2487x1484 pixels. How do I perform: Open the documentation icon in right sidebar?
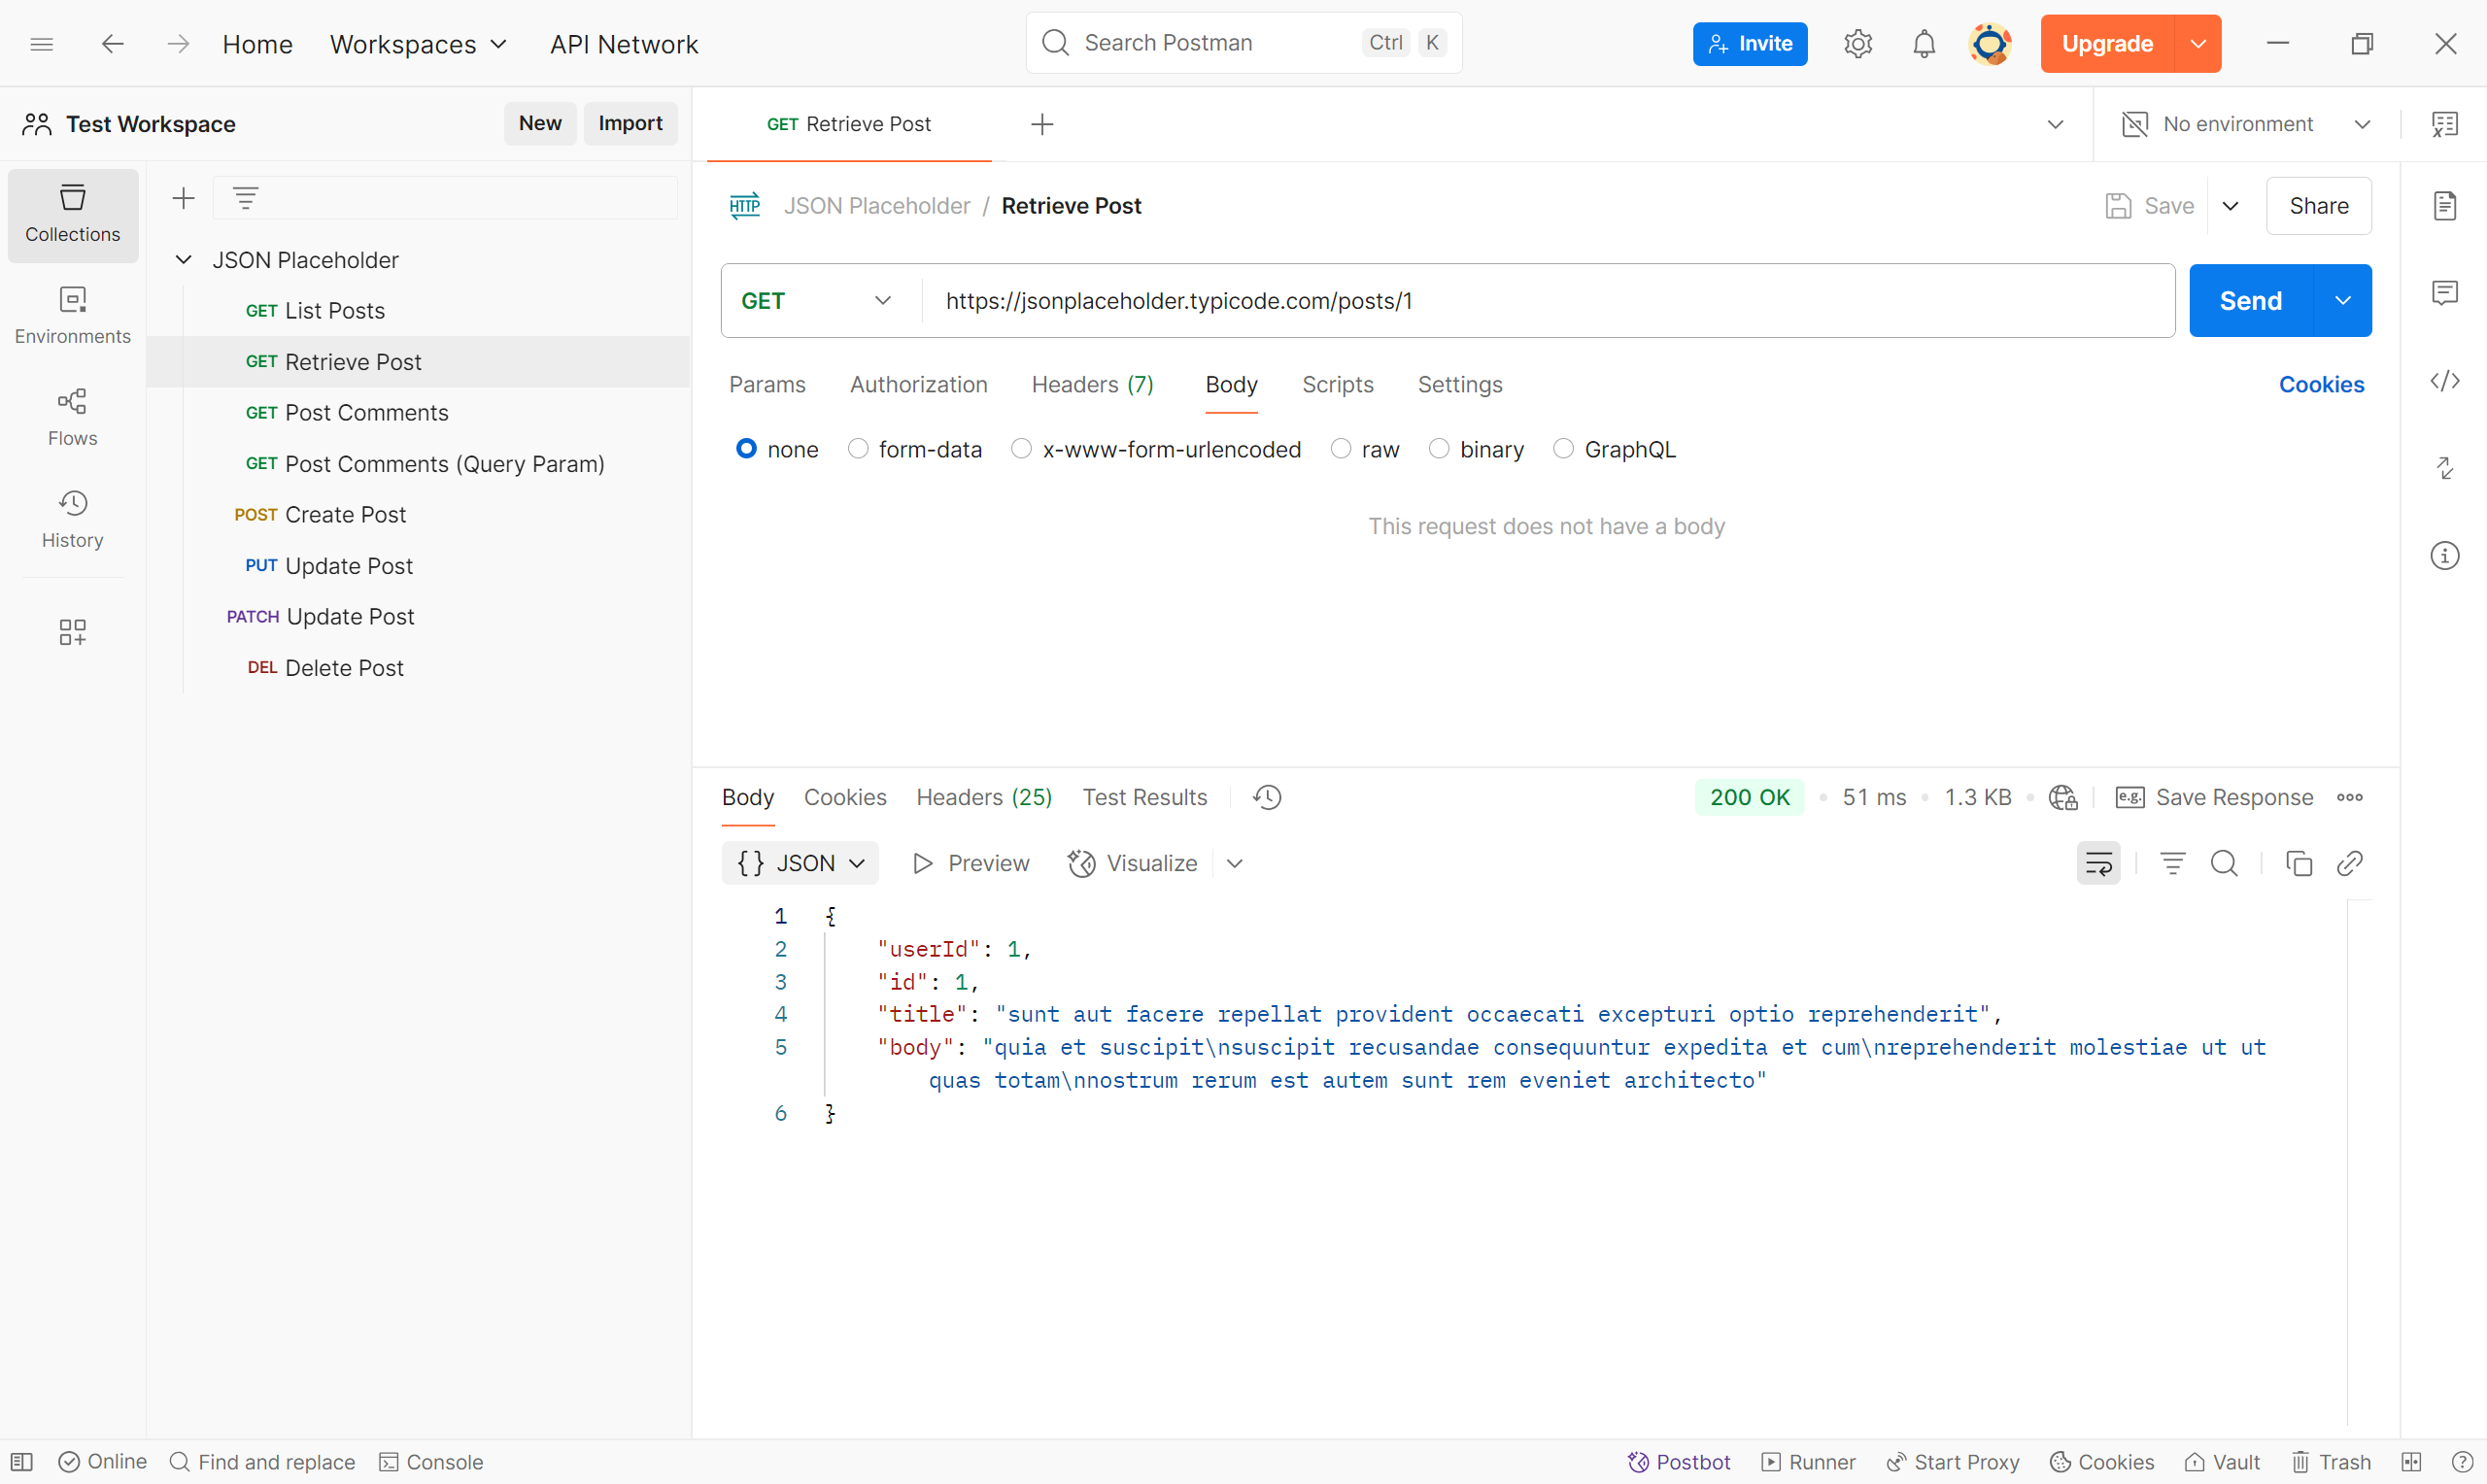(2445, 206)
